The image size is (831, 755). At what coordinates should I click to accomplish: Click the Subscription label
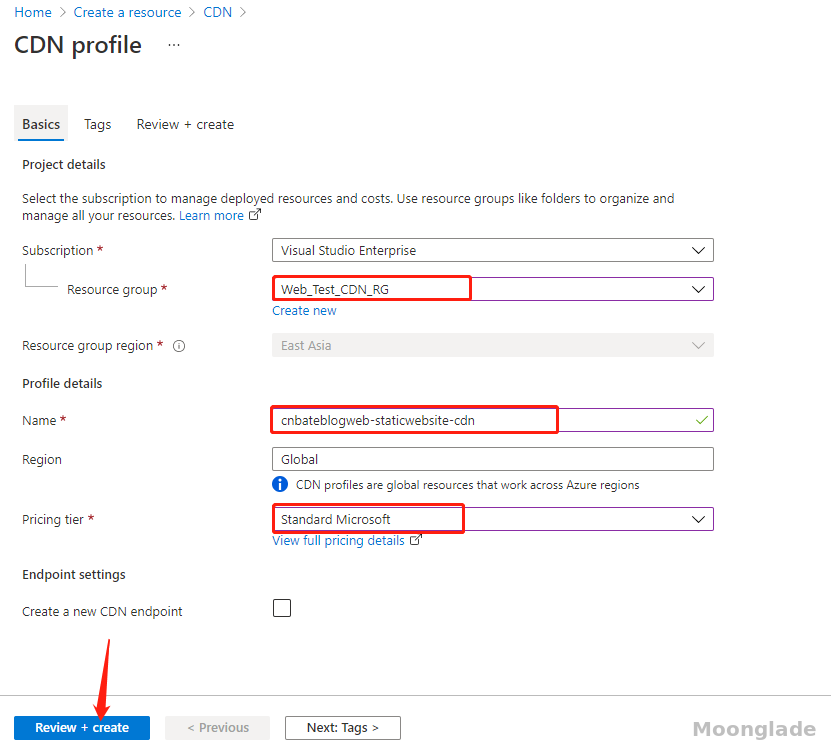[58, 251]
